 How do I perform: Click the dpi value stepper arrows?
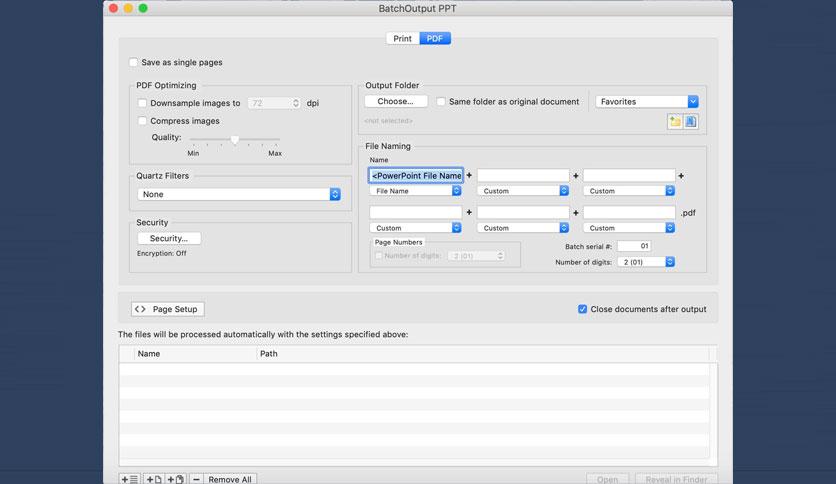pos(296,103)
